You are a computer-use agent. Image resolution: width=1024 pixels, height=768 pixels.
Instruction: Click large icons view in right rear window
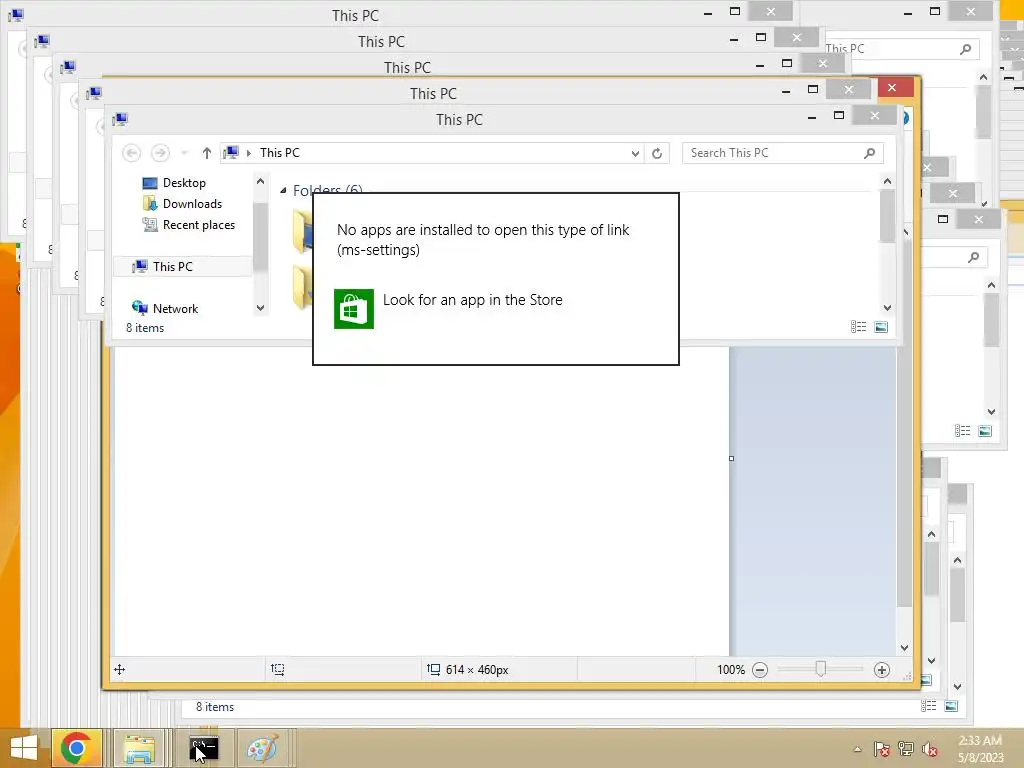tap(985, 430)
